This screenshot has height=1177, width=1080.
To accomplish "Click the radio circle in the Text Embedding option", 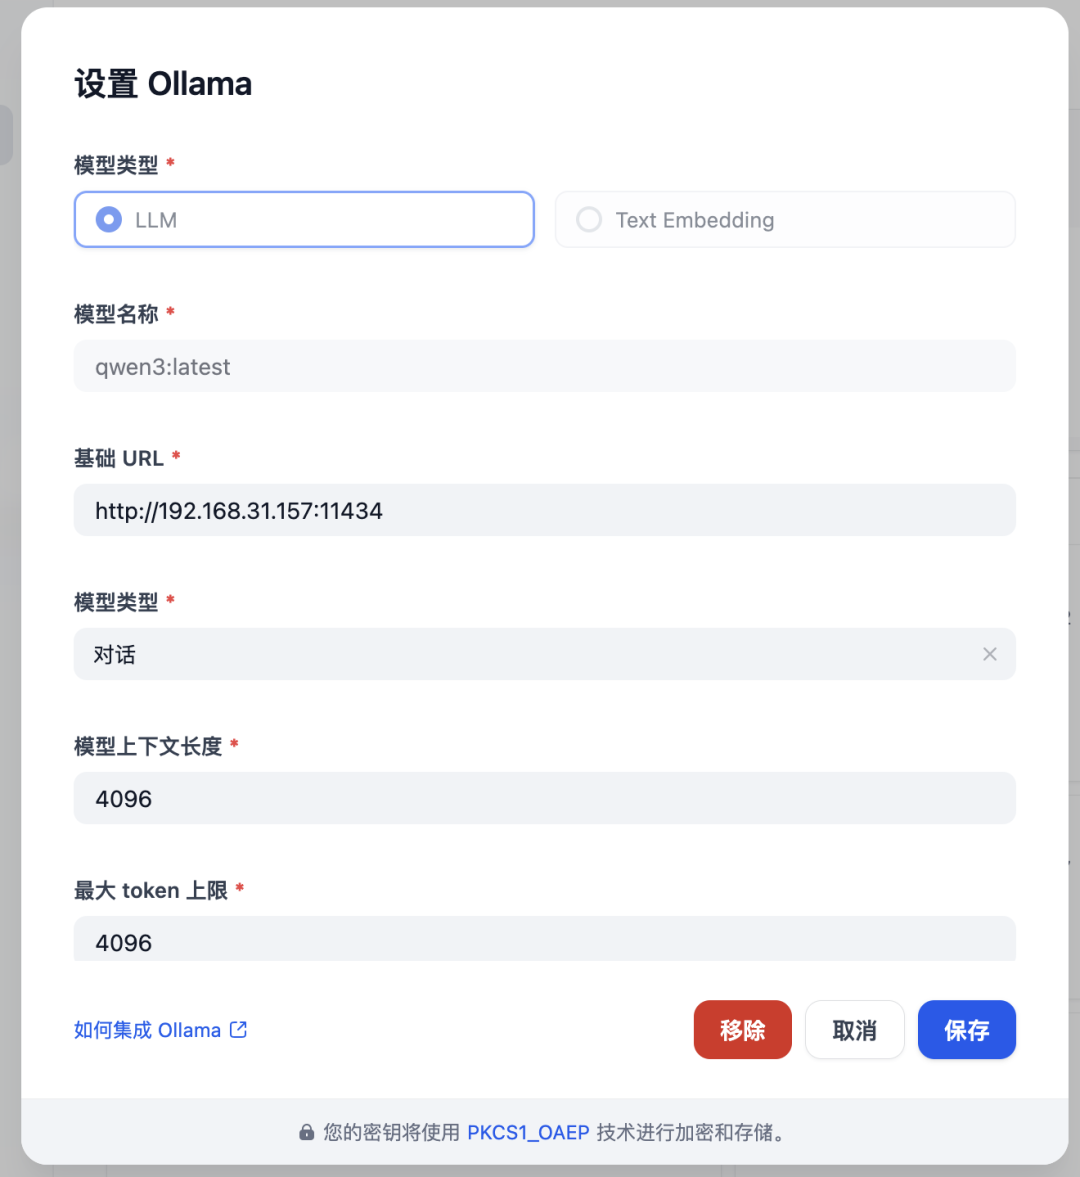I will [588, 219].
